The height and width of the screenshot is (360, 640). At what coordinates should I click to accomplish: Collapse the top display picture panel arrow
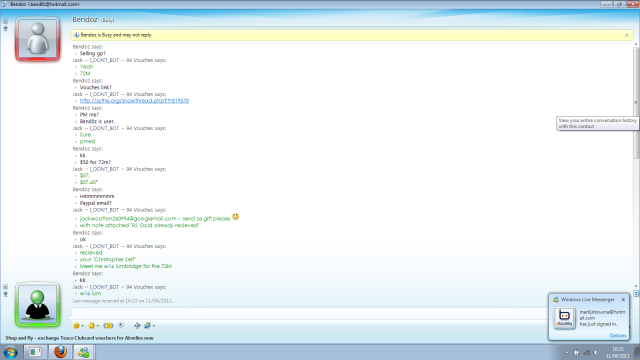point(5,21)
